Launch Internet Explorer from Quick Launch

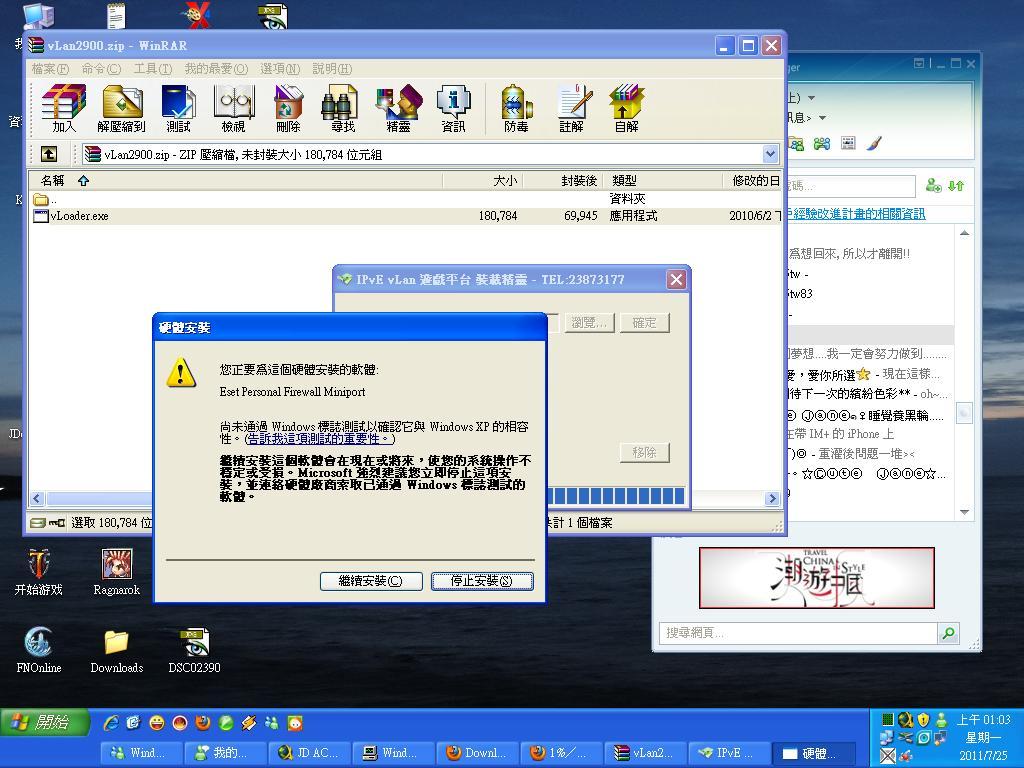pyautogui.click(x=112, y=722)
